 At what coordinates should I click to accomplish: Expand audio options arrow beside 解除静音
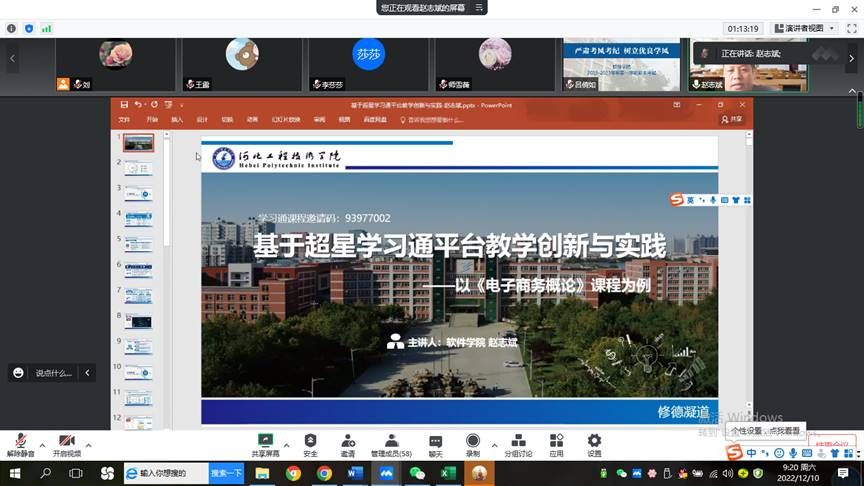pos(42,445)
